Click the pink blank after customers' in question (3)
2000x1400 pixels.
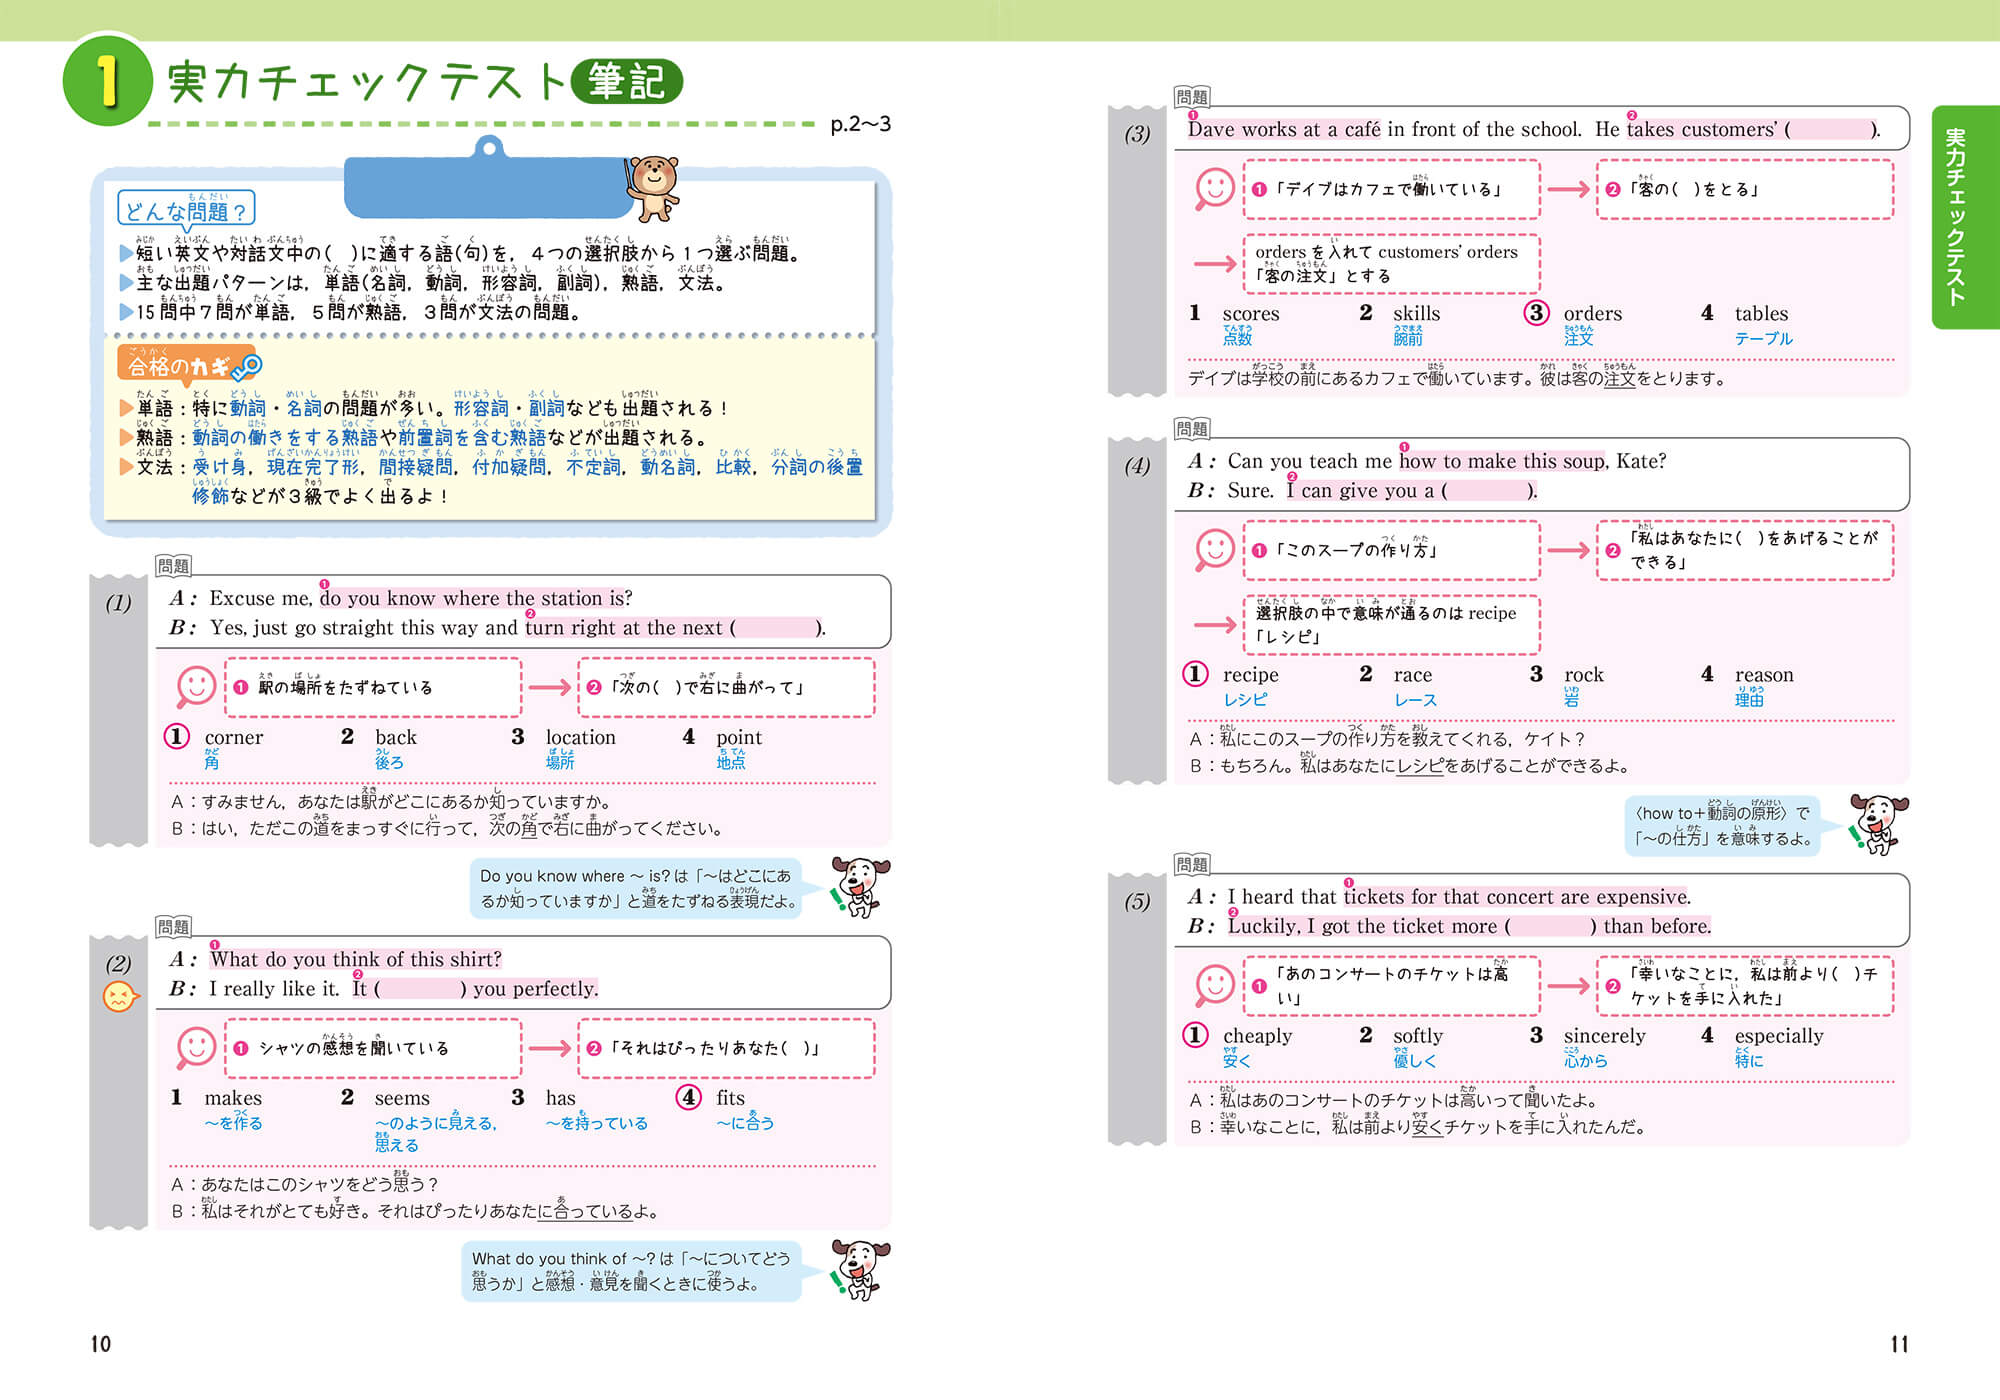(x=1830, y=130)
